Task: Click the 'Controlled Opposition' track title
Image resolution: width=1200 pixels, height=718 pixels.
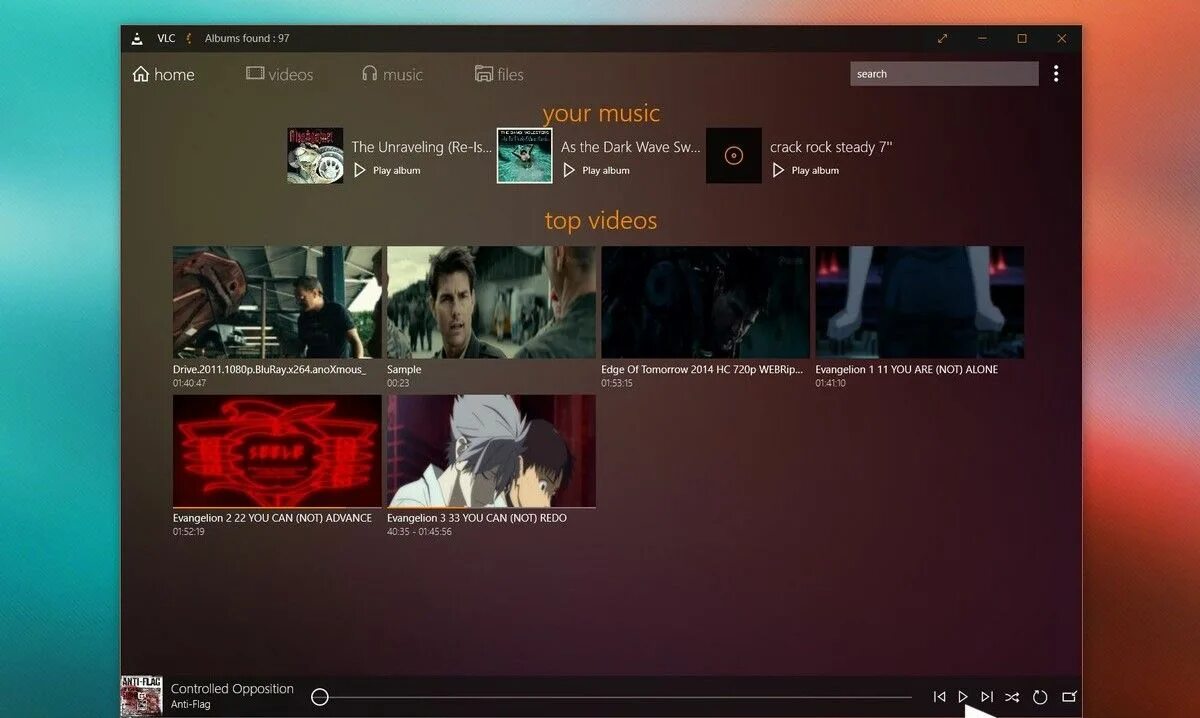Action: click(x=232, y=689)
